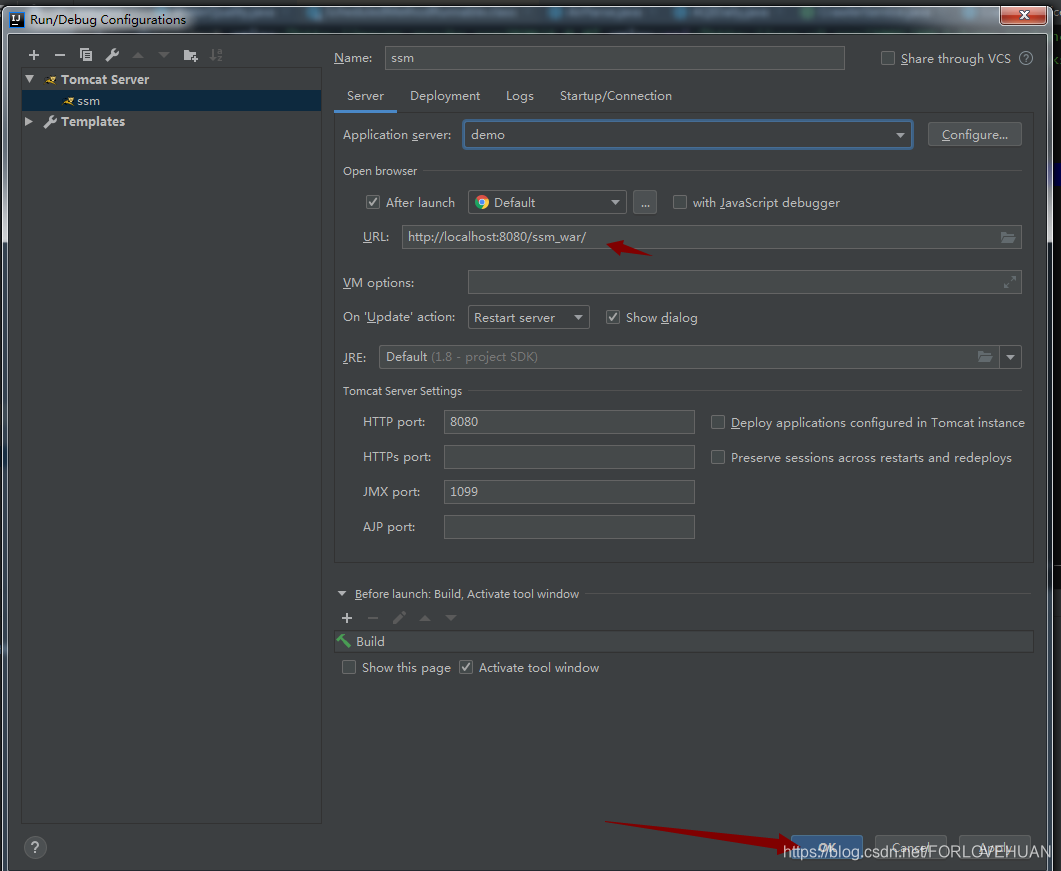The height and width of the screenshot is (871, 1061).
Task: Click the Cancel button
Action: (911, 847)
